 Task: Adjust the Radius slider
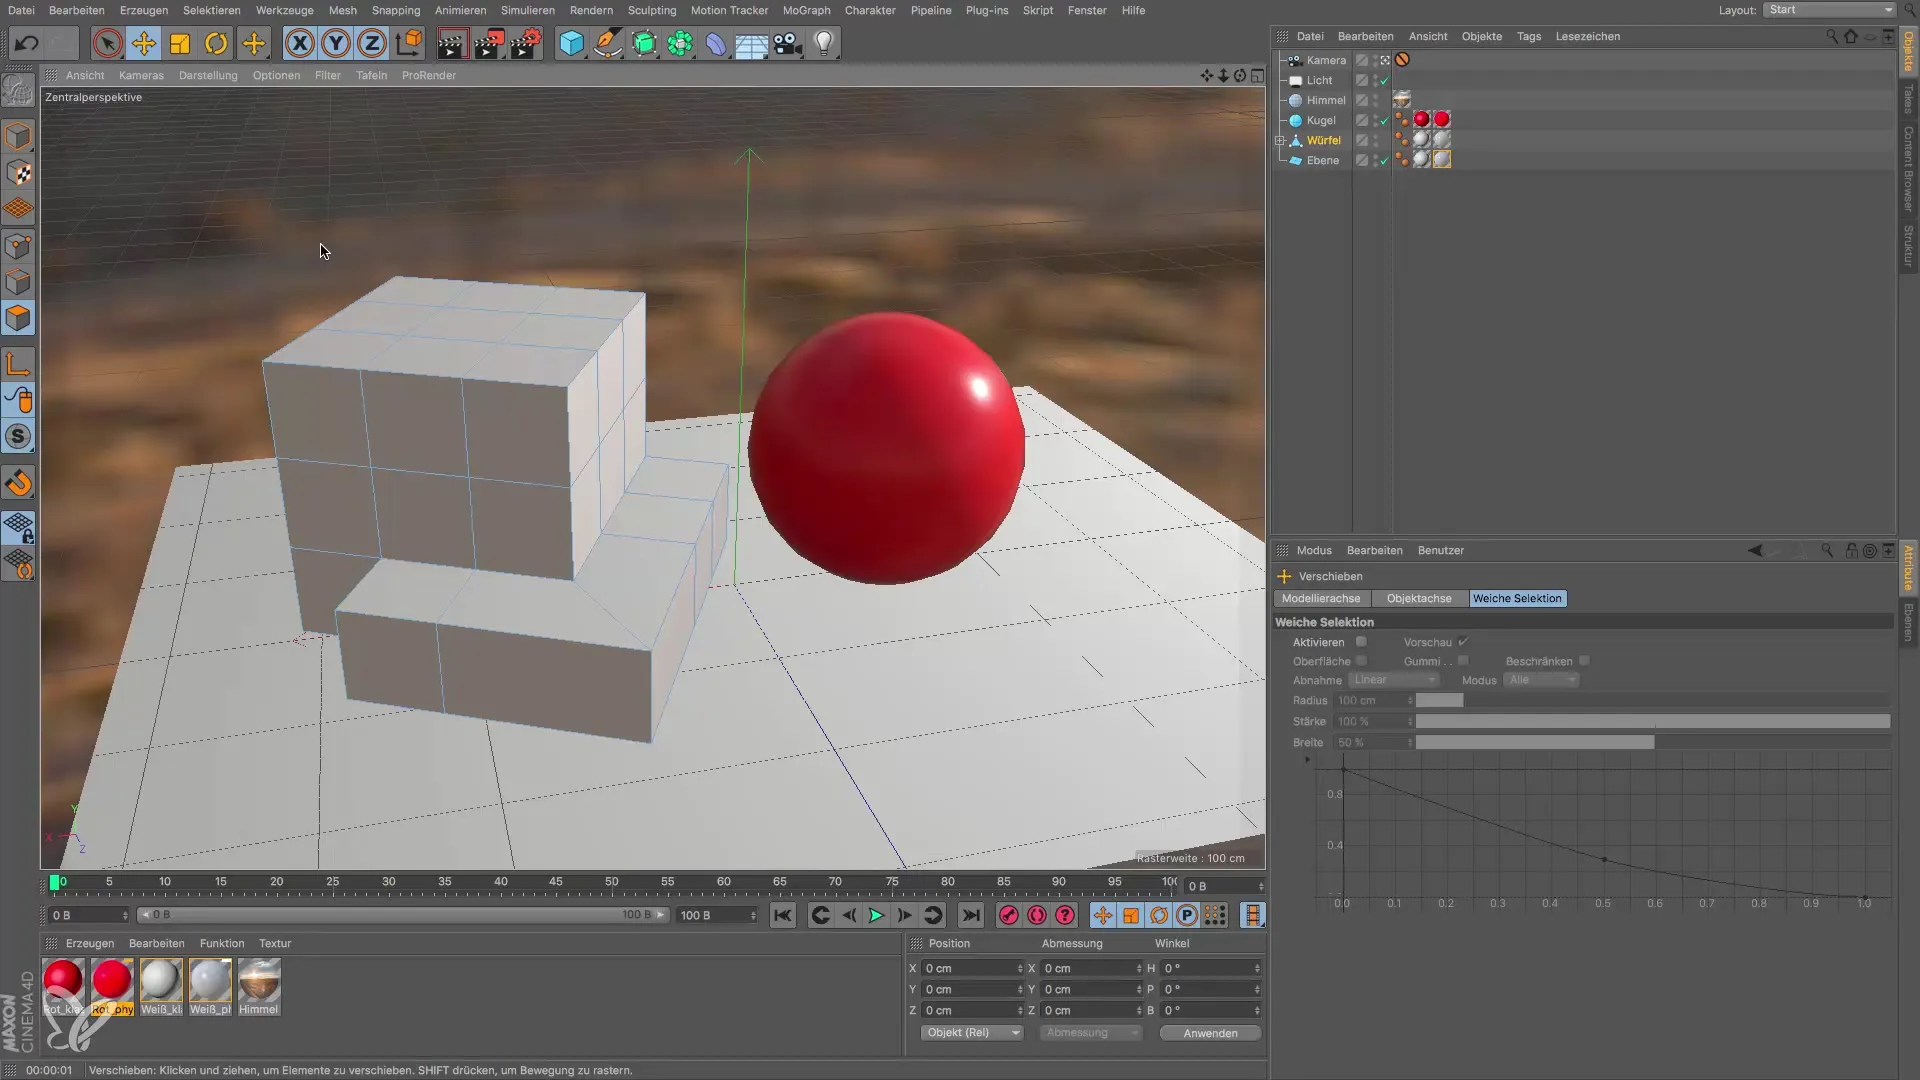[1652, 700]
